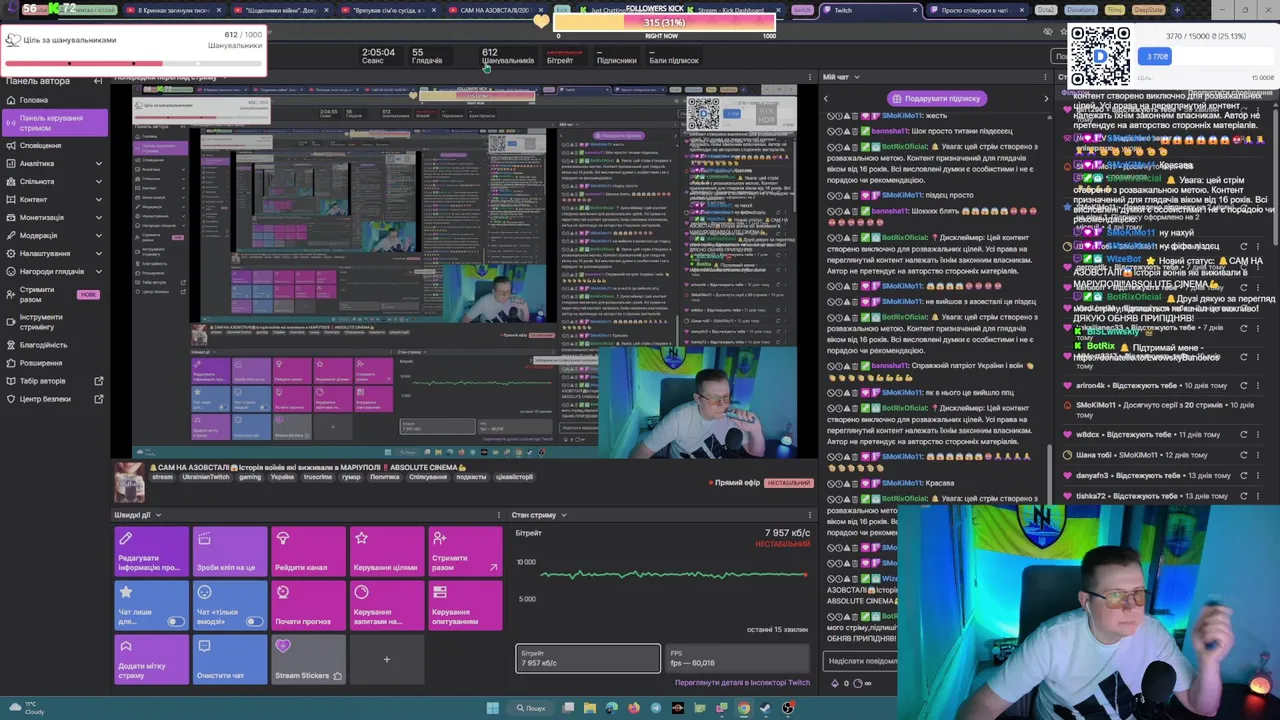Screen dimensions: 1280x720
Task: Open Головна in the creator sidebar
Action: [33, 100]
